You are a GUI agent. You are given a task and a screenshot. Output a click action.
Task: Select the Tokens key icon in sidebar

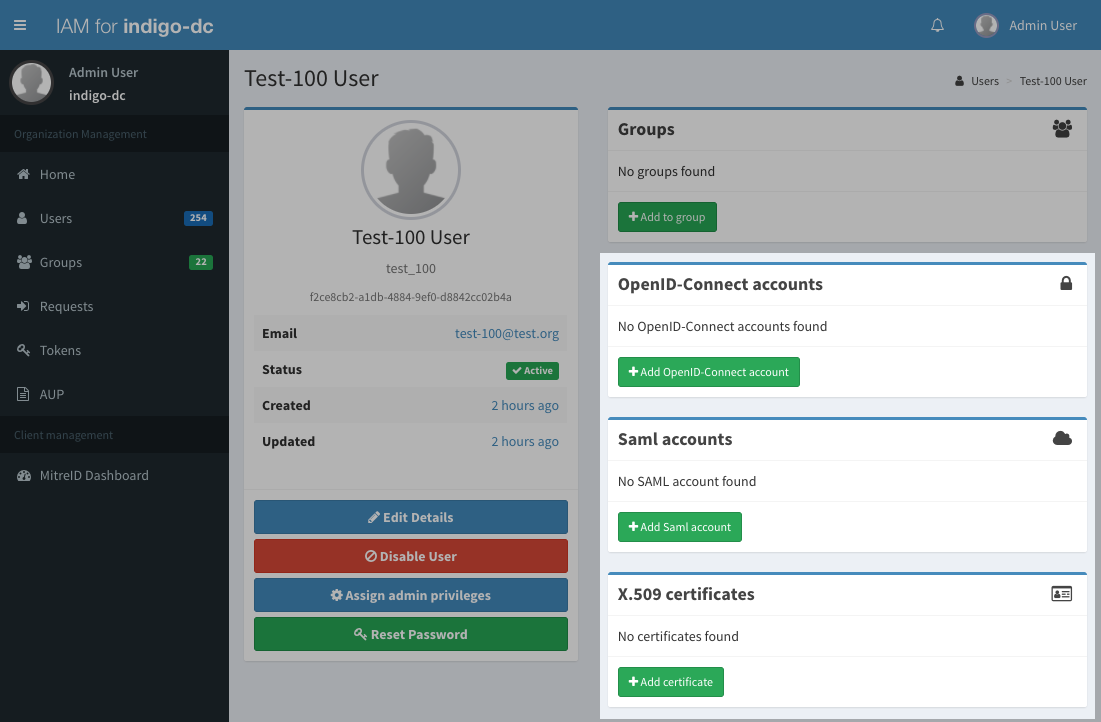pos(23,350)
